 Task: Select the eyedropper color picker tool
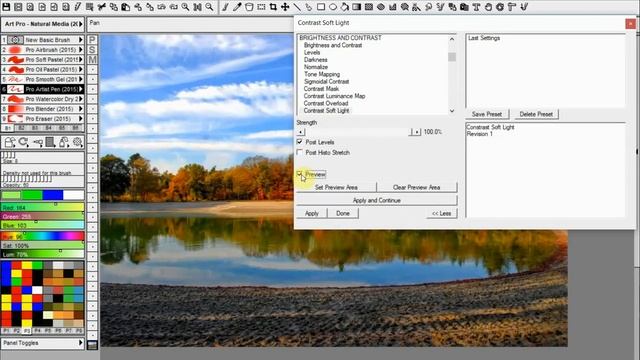coord(237,7)
